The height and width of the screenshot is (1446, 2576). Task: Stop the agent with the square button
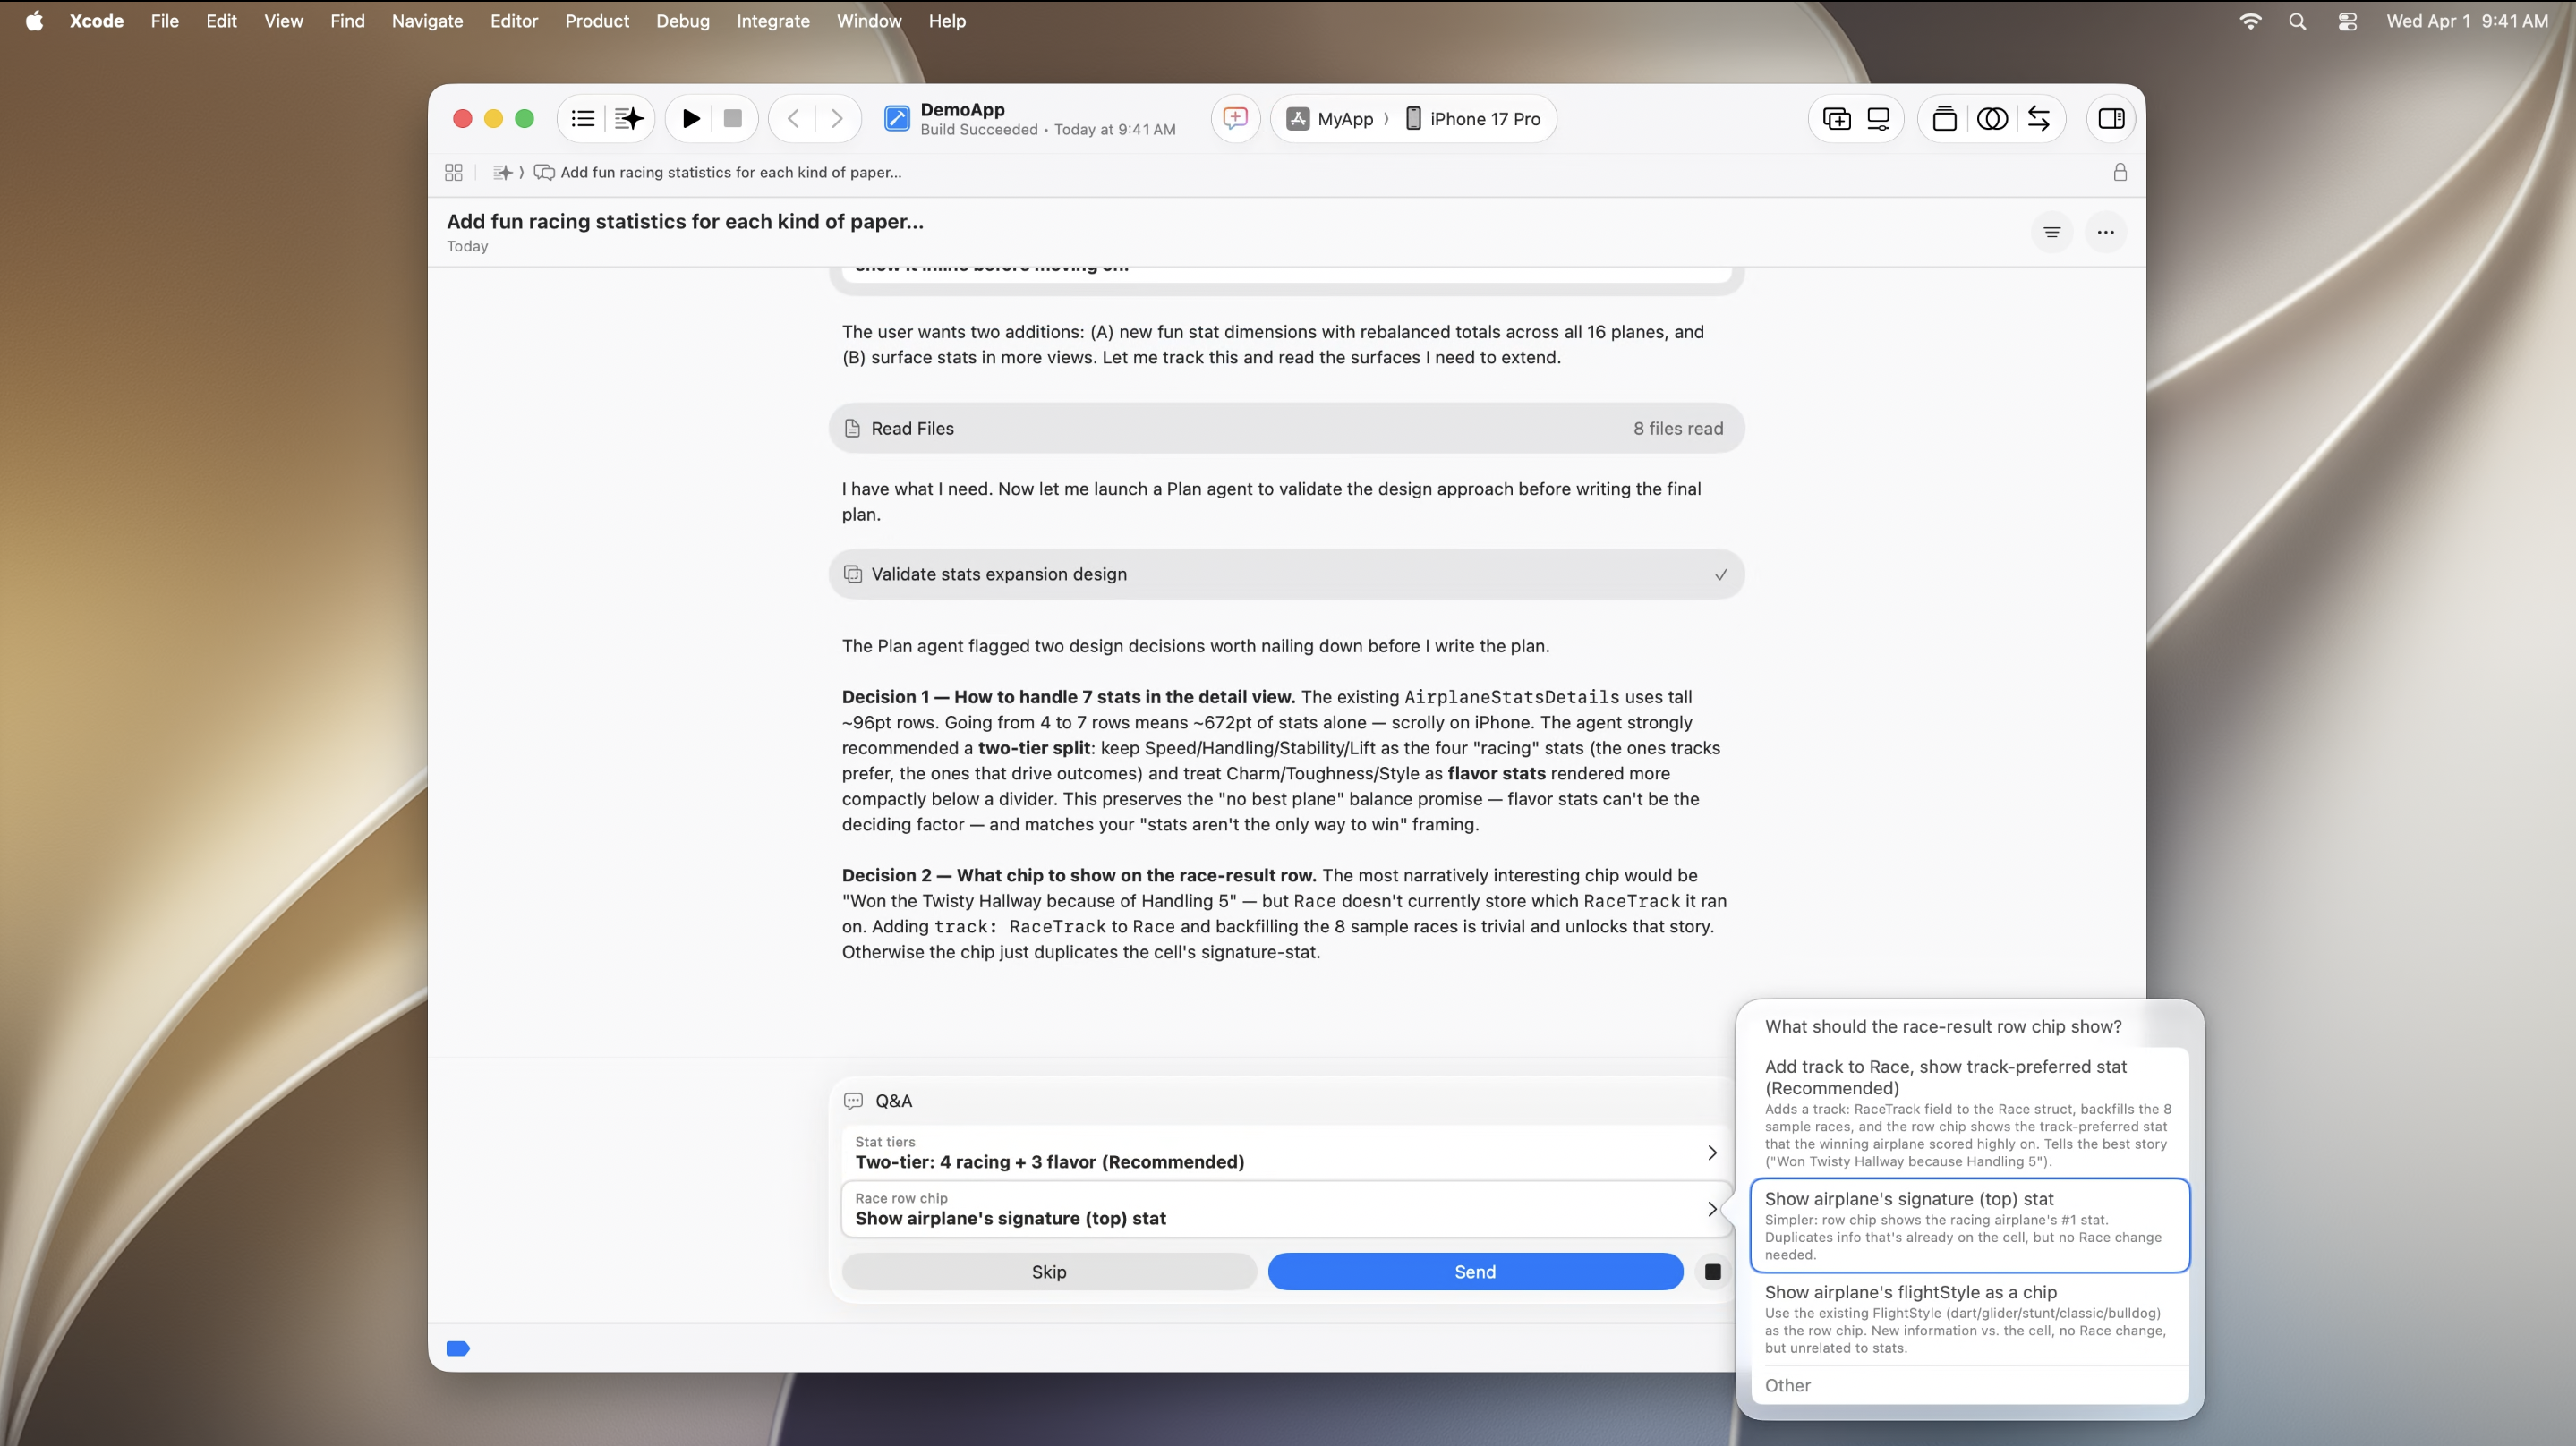1712,1271
